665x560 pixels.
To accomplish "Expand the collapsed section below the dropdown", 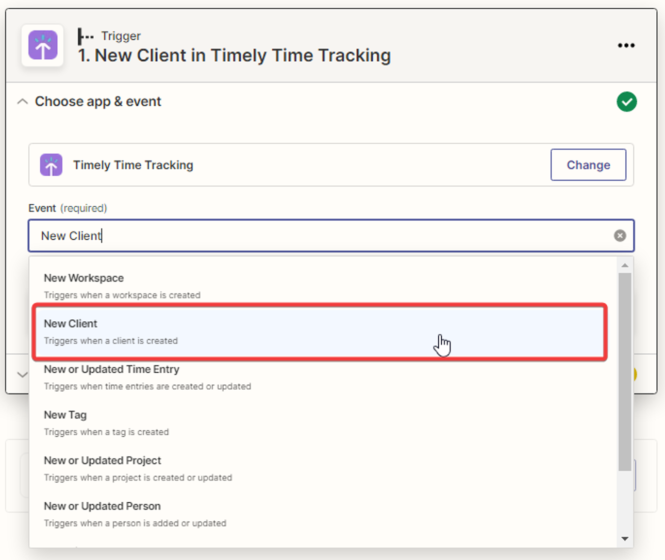I will 22,375.
